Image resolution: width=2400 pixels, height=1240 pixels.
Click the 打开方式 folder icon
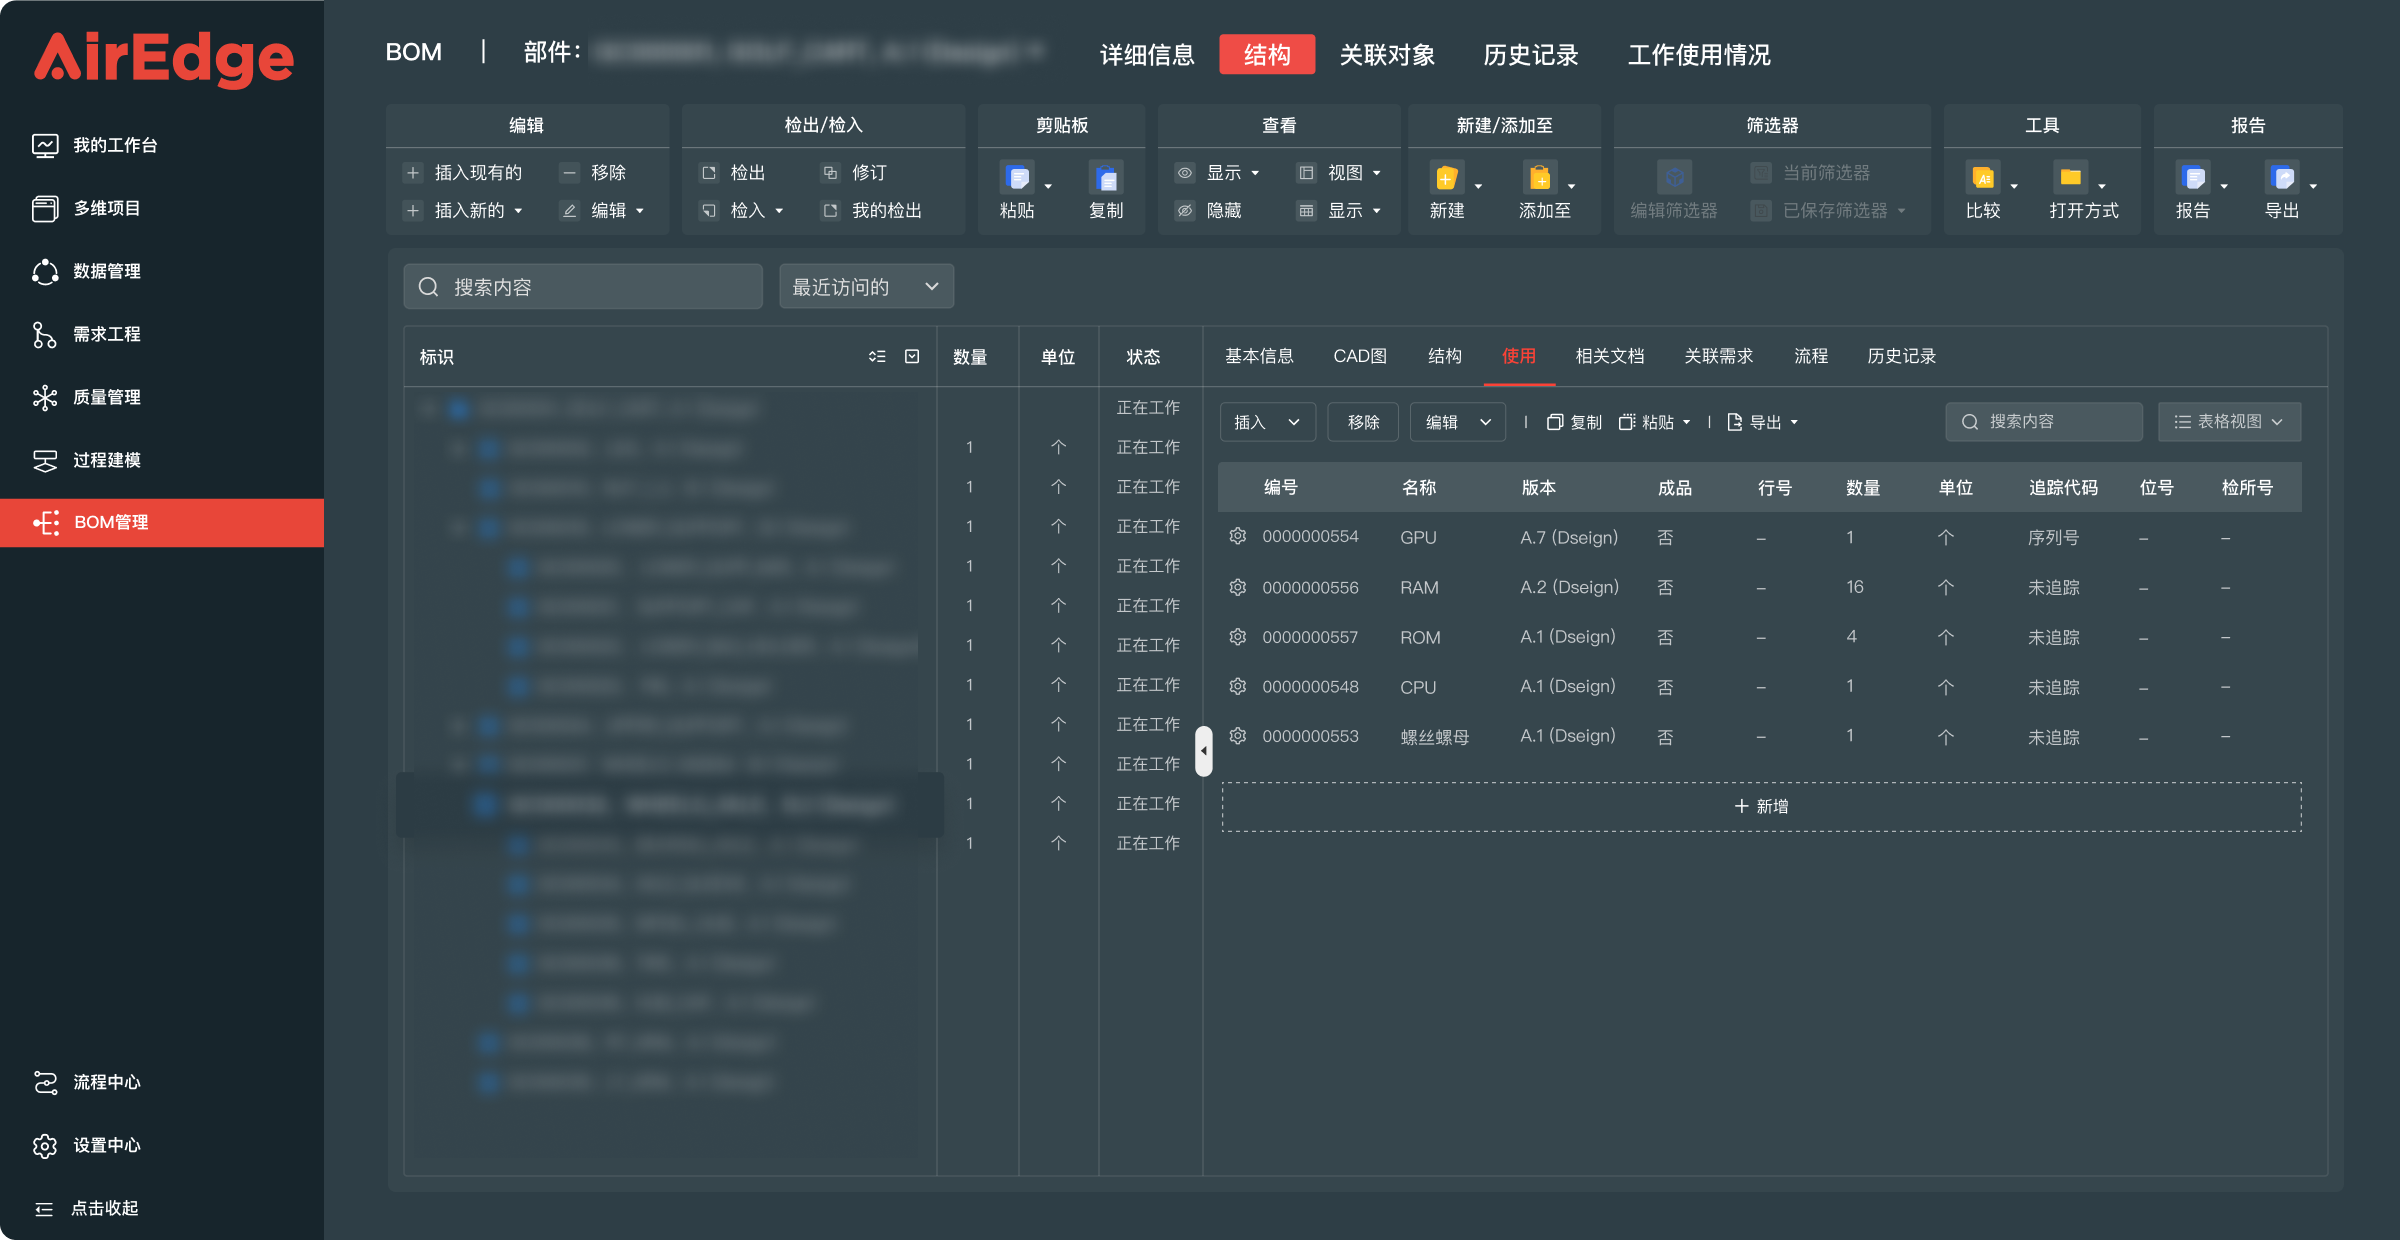tap(2071, 178)
